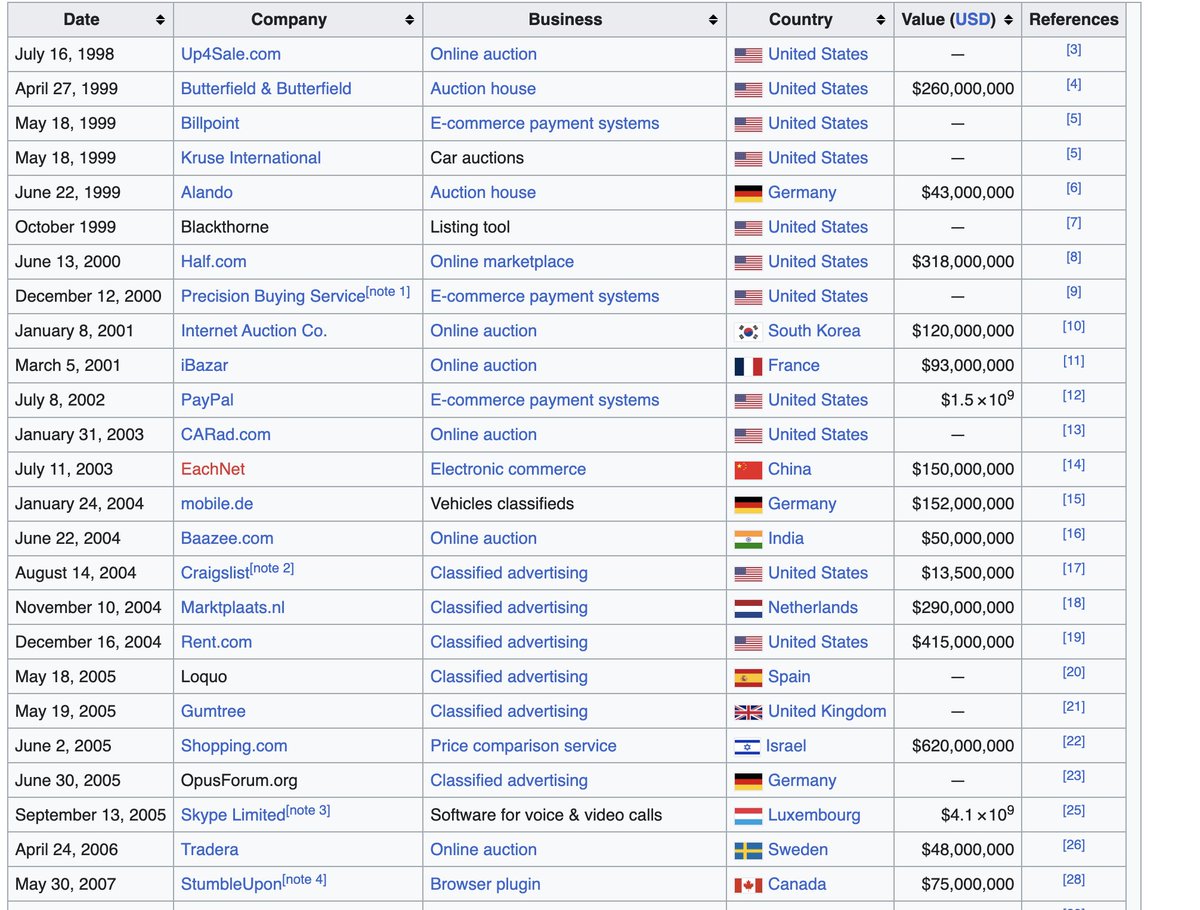
Task: Open the StumbleUpon company link
Action: click(232, 885)
